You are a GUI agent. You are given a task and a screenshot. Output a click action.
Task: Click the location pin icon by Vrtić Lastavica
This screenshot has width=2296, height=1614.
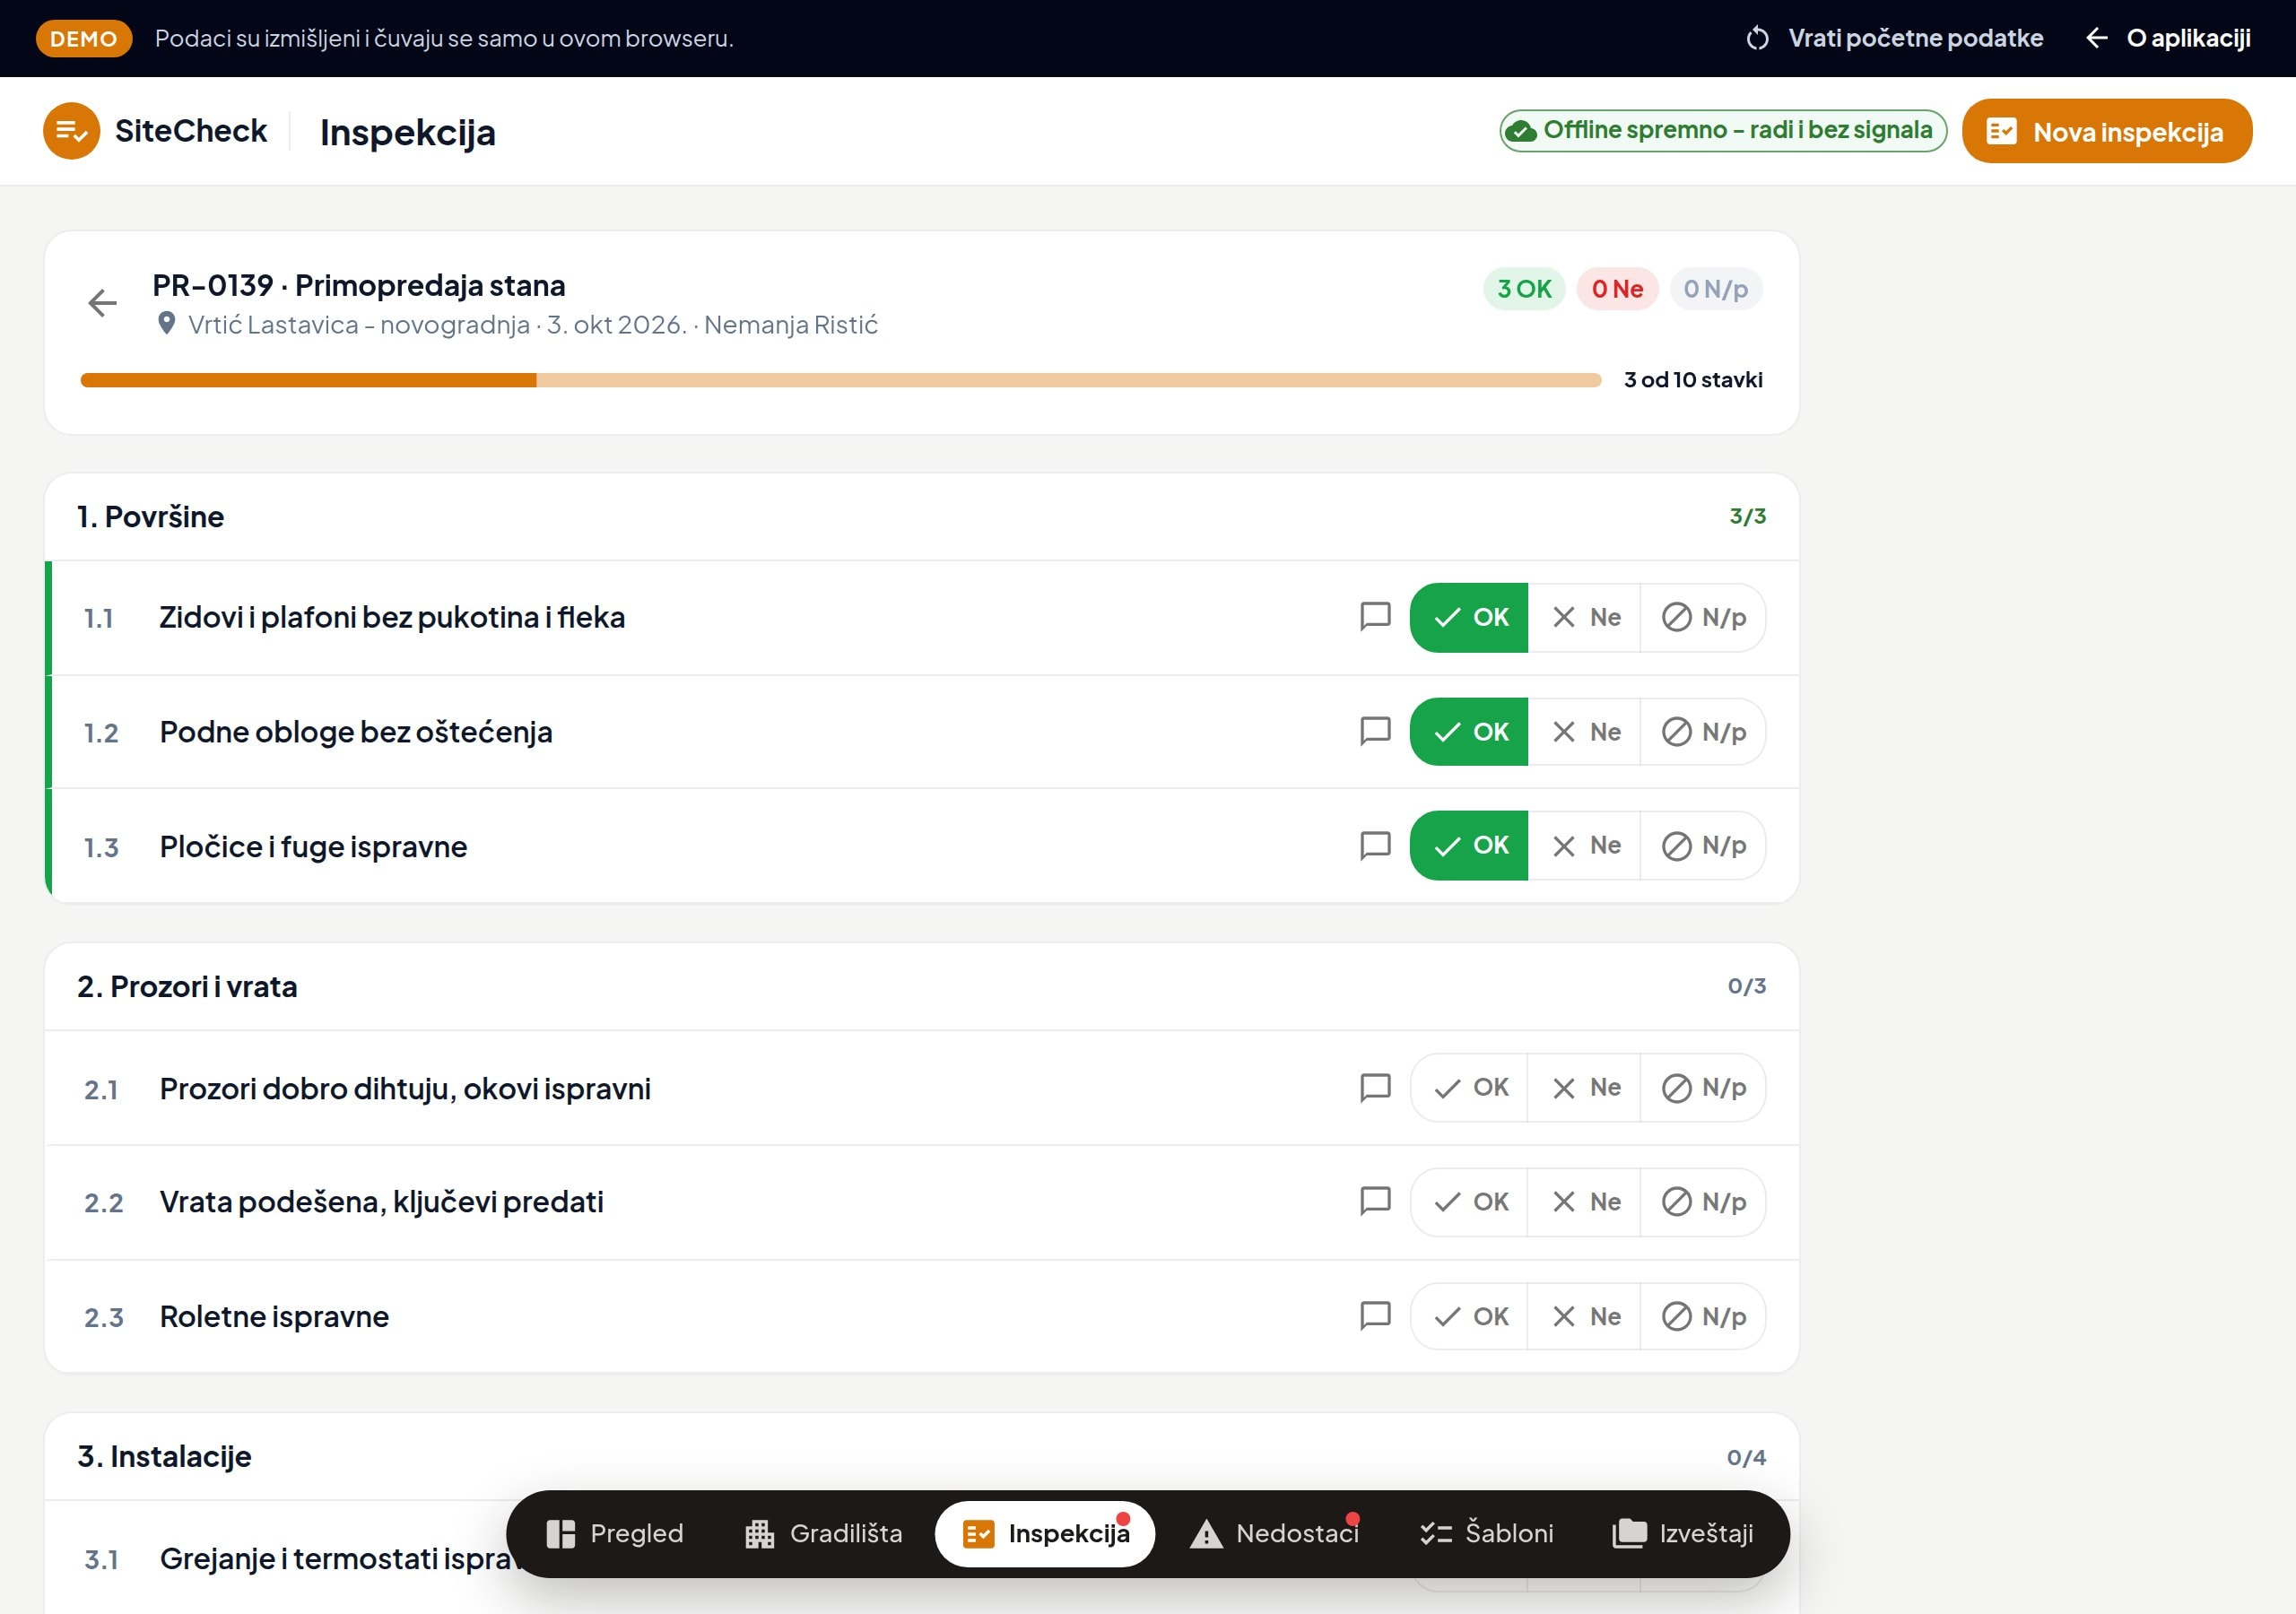click(x=167, y=324)
